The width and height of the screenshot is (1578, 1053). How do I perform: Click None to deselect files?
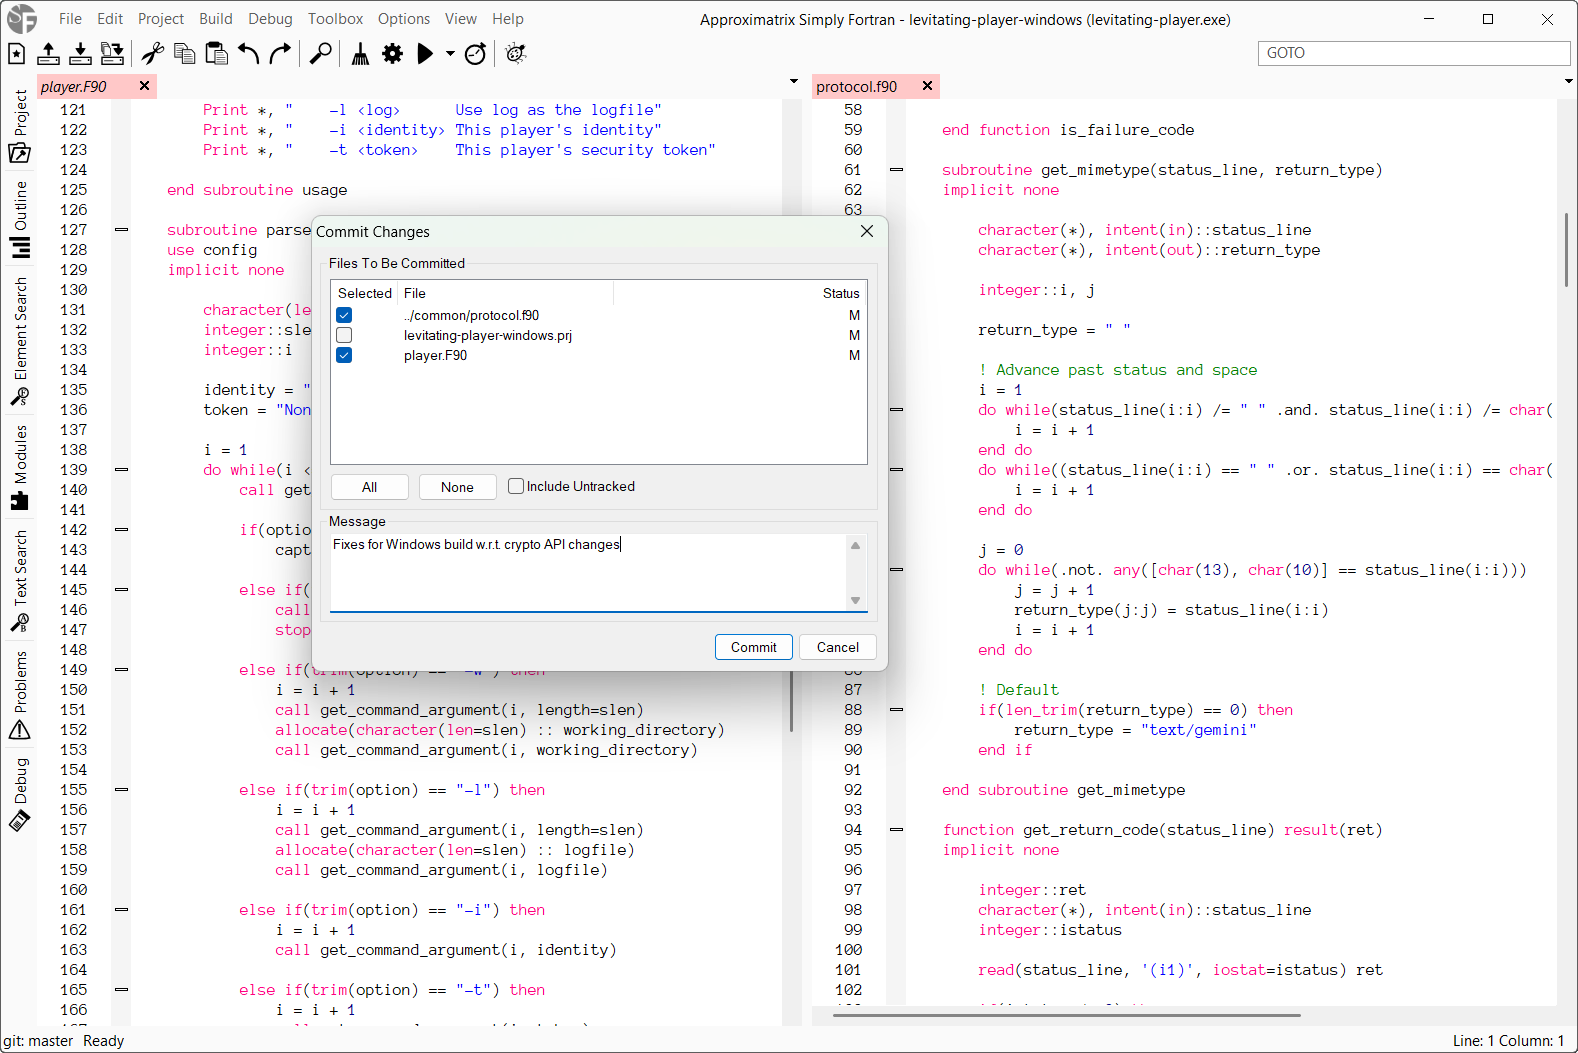(x=458, y=487)
